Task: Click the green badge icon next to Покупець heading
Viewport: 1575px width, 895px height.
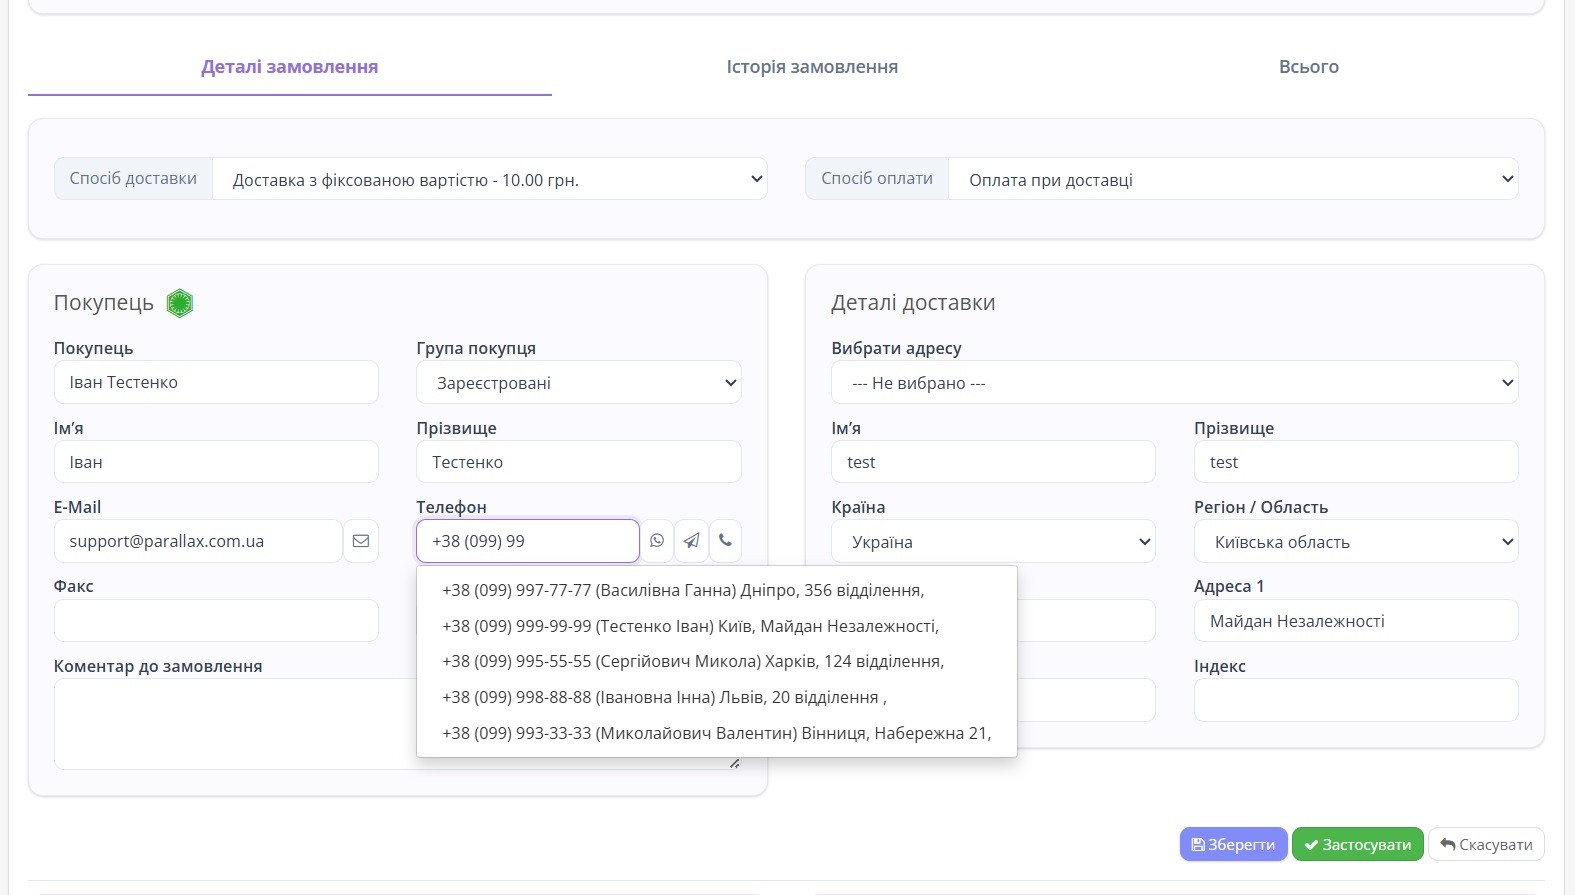Action: click(179, 303)
